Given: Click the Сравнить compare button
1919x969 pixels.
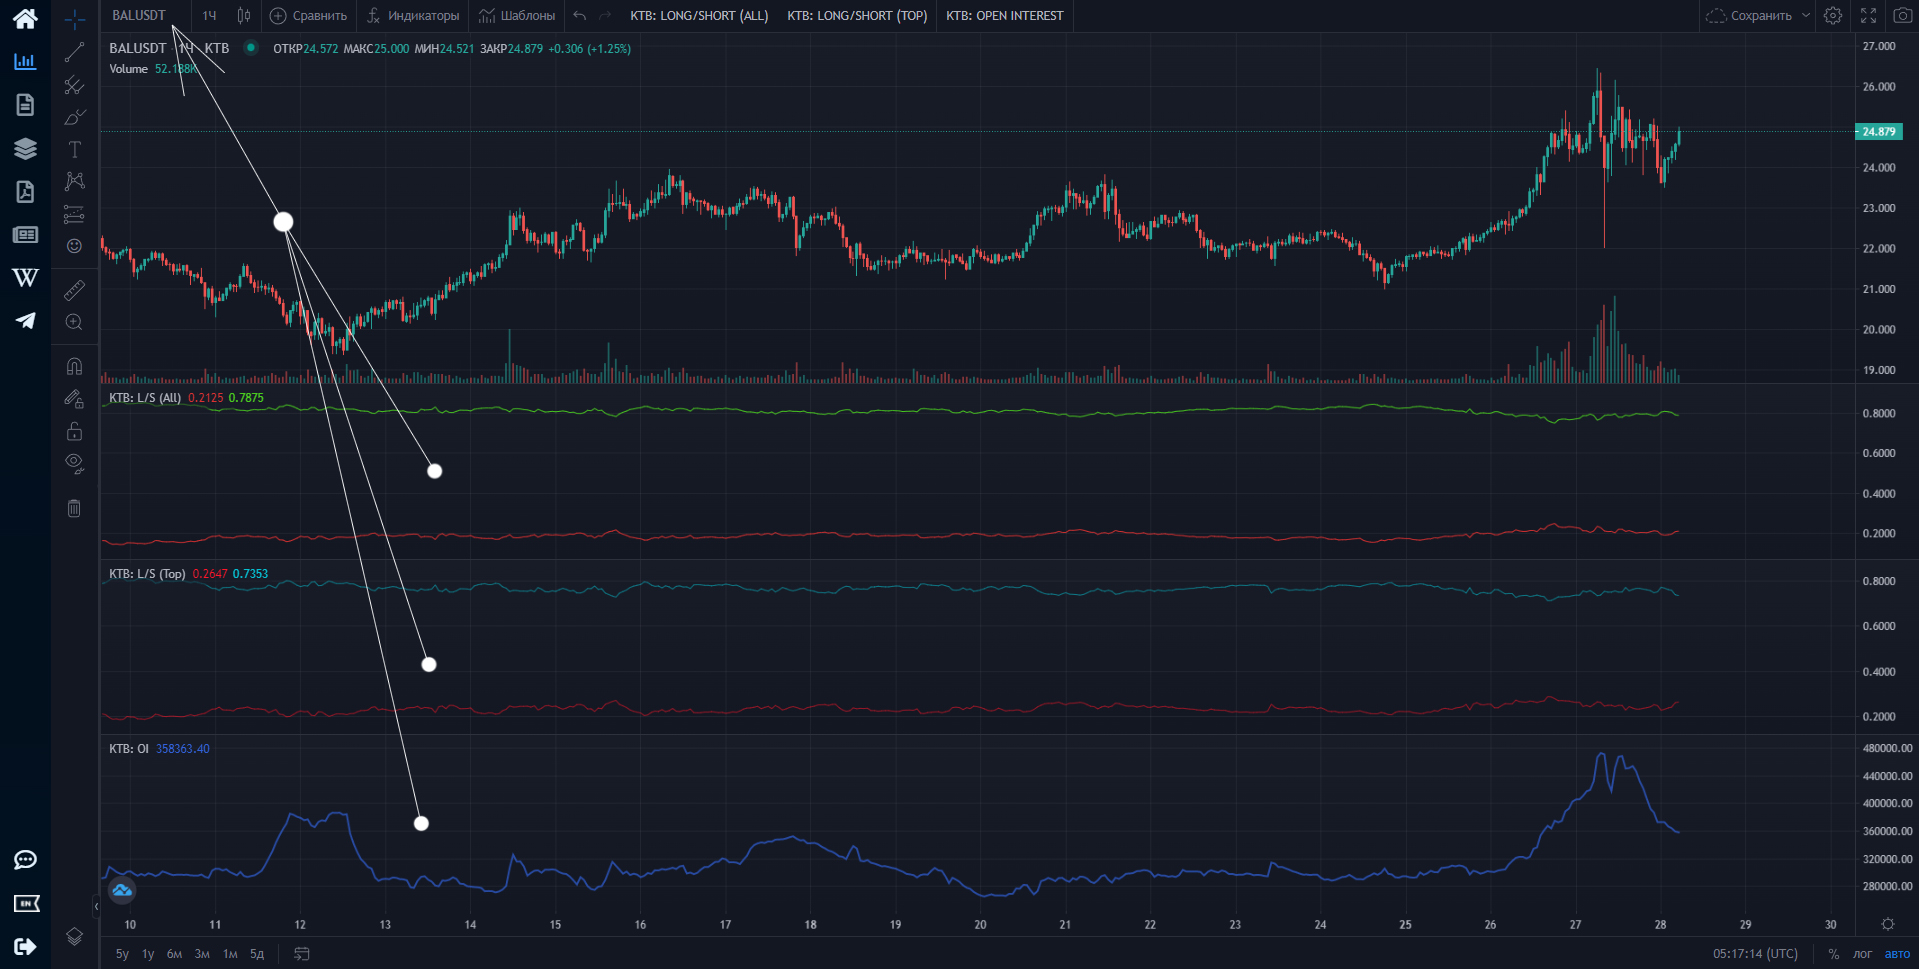Looking at the screenshot, I should pos(309,16).
